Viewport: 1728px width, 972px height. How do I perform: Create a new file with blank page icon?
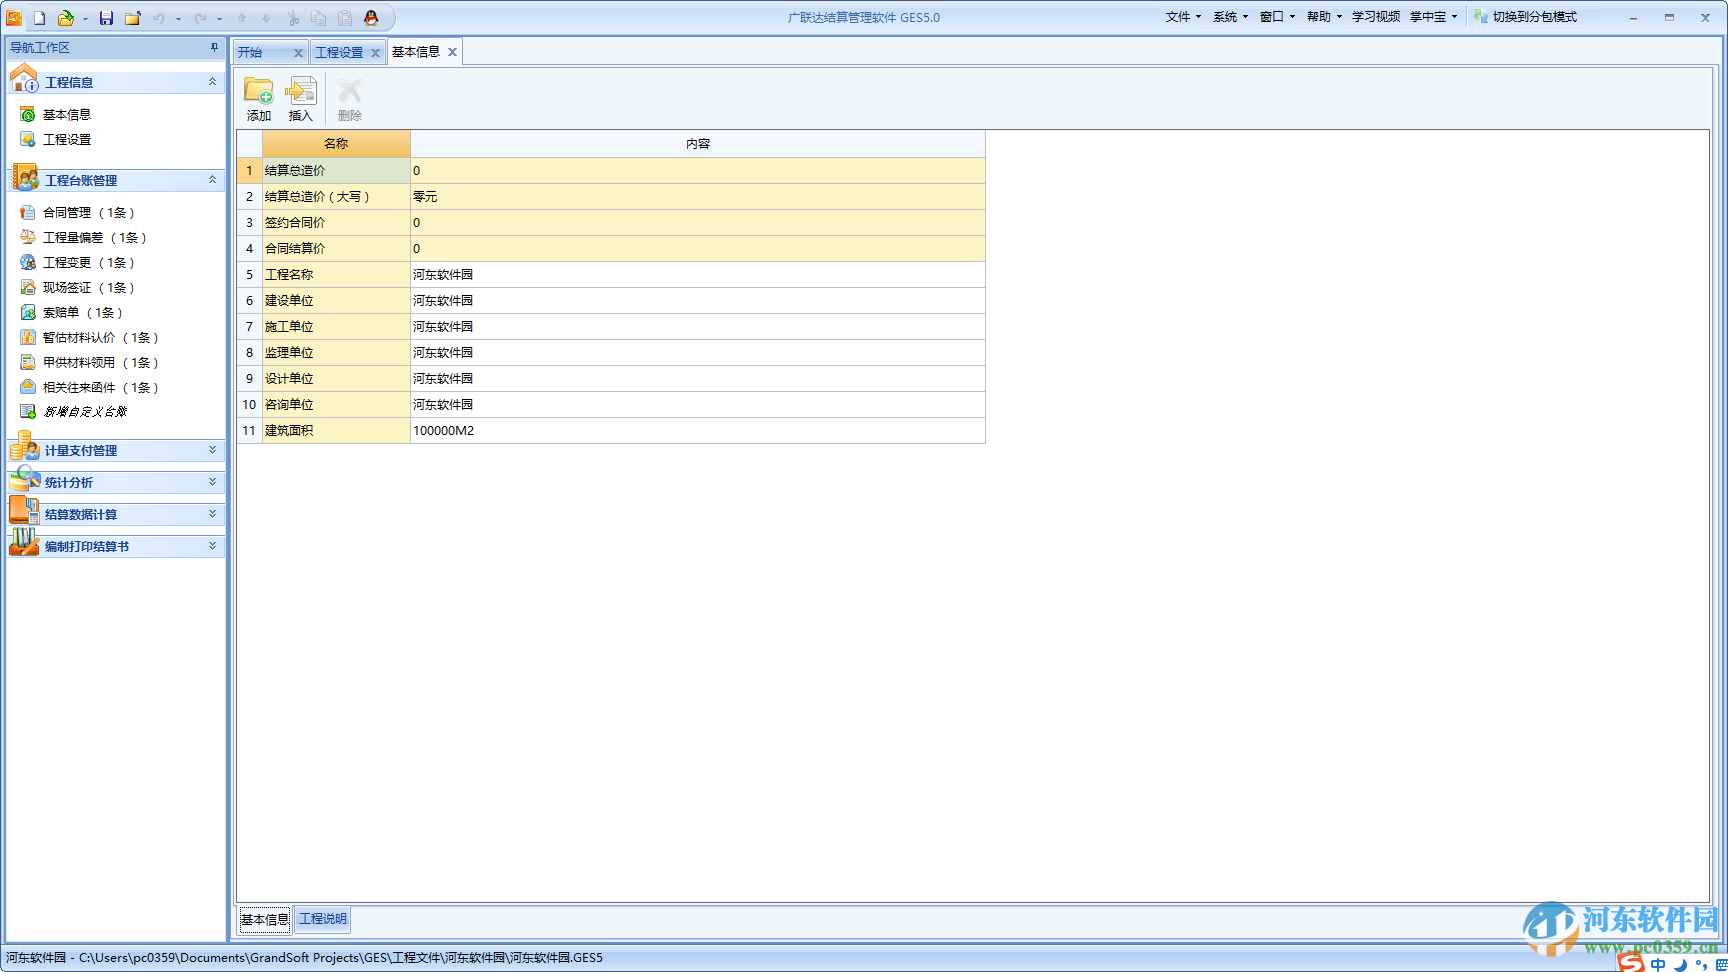[39, 18]
